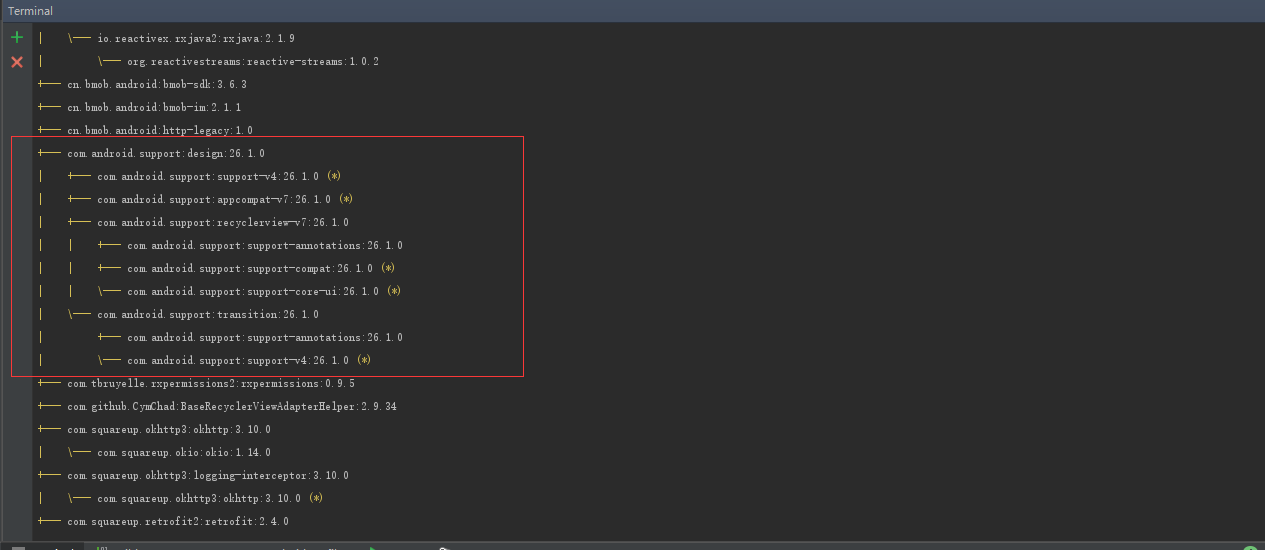1265x550 pixels.
Task: Select the com.squareup.okio:okio:1.14.0 line
Action: [184, 452]
